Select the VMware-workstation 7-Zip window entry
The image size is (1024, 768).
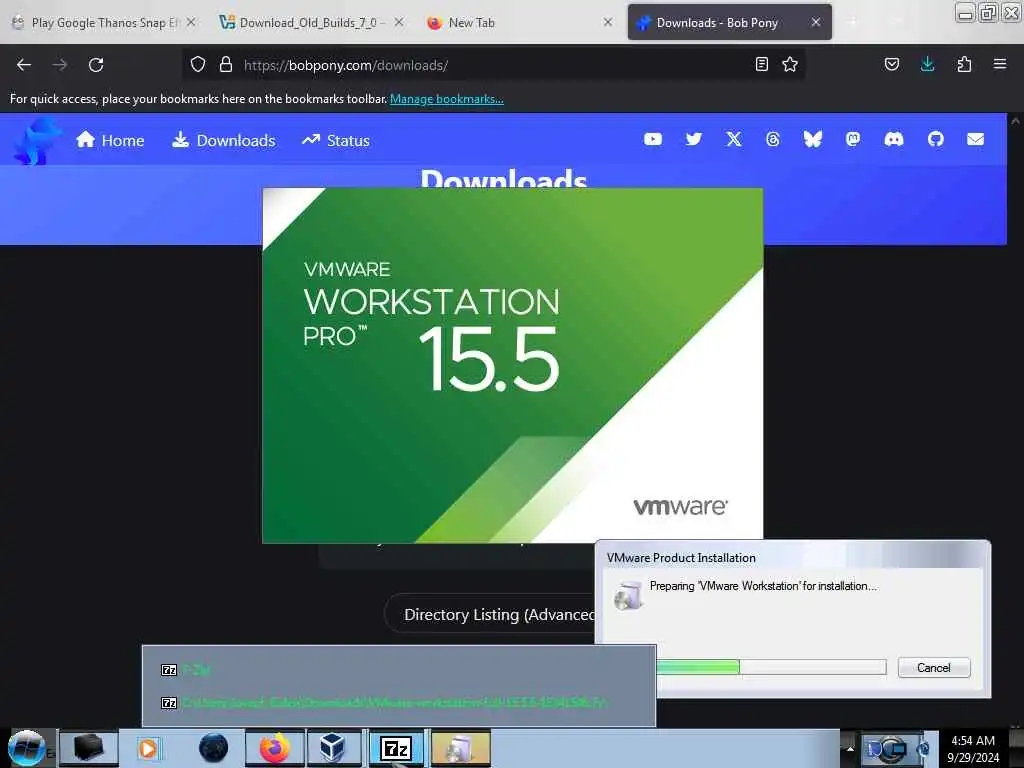[398, 703]
